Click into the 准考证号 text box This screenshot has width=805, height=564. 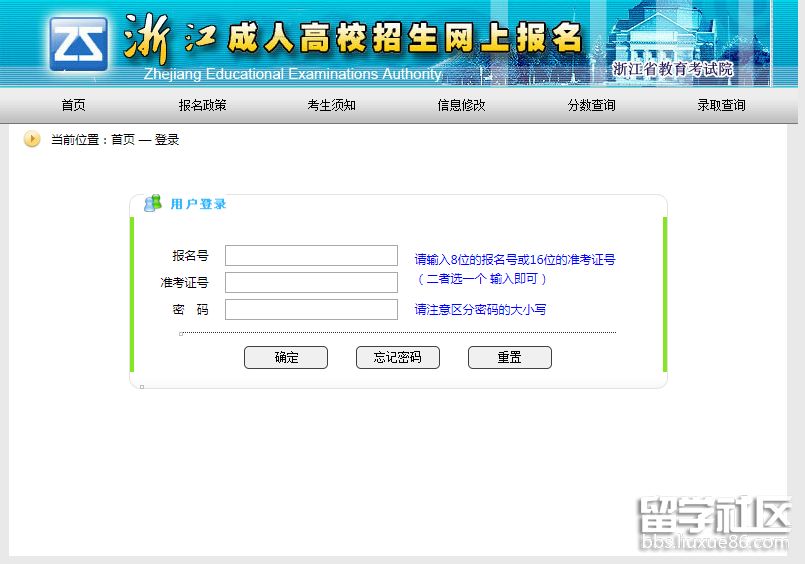[x=311, y=283]
